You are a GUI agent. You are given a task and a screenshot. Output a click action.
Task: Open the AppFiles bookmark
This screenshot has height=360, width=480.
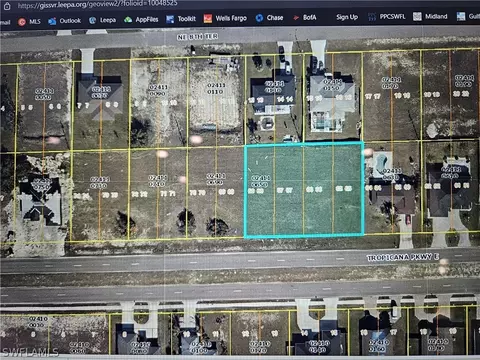(141, 20)
